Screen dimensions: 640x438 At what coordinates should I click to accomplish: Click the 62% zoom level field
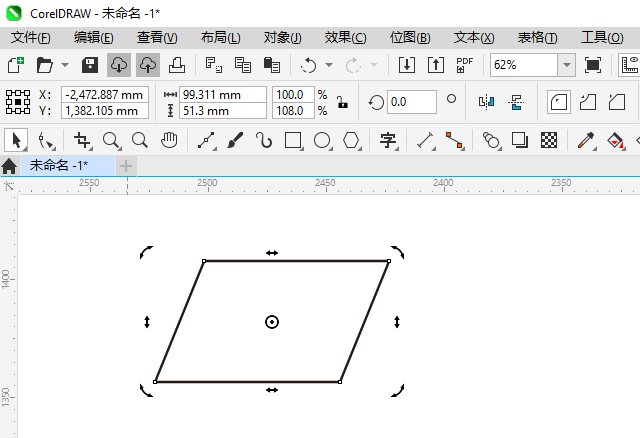[524, 65]
